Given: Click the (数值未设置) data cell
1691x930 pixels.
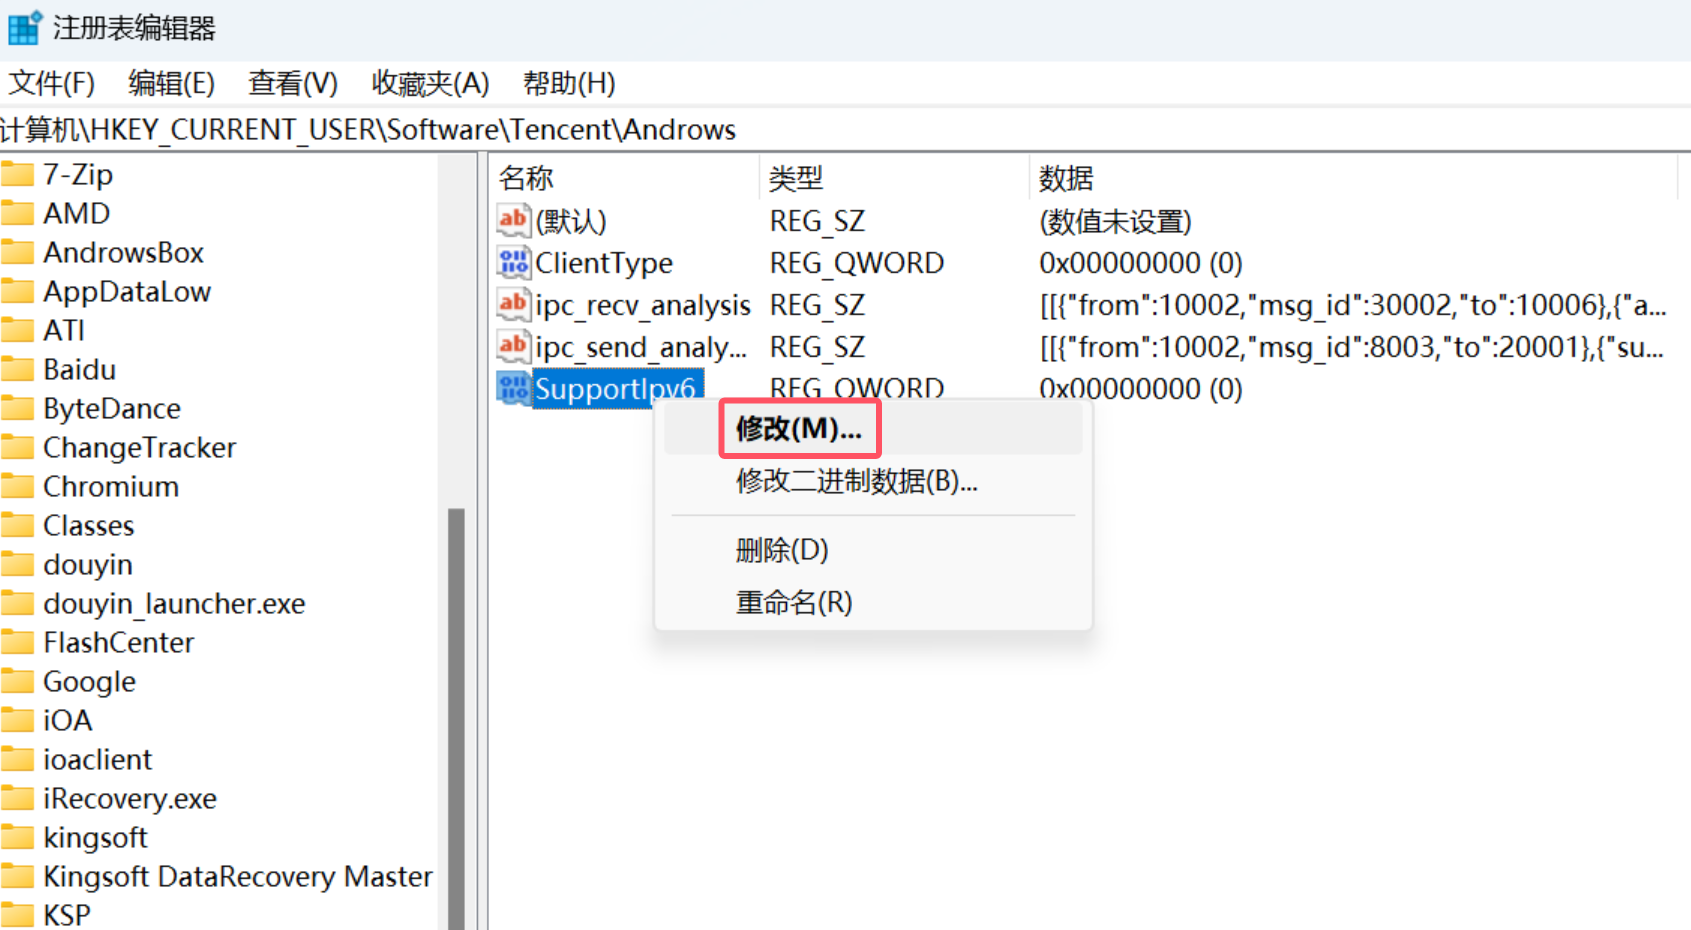Looking at the screenshot, I should (1116, 221).
